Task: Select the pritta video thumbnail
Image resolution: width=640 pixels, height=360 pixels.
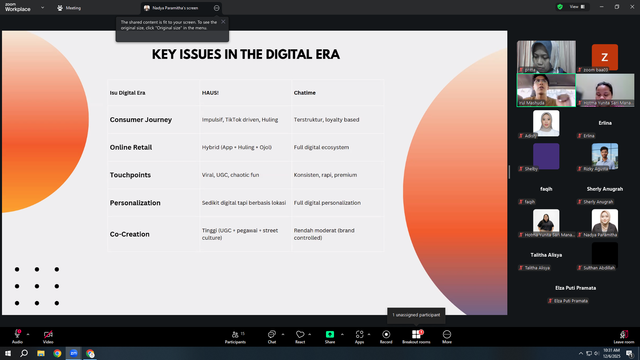Action: pos(546,57)
